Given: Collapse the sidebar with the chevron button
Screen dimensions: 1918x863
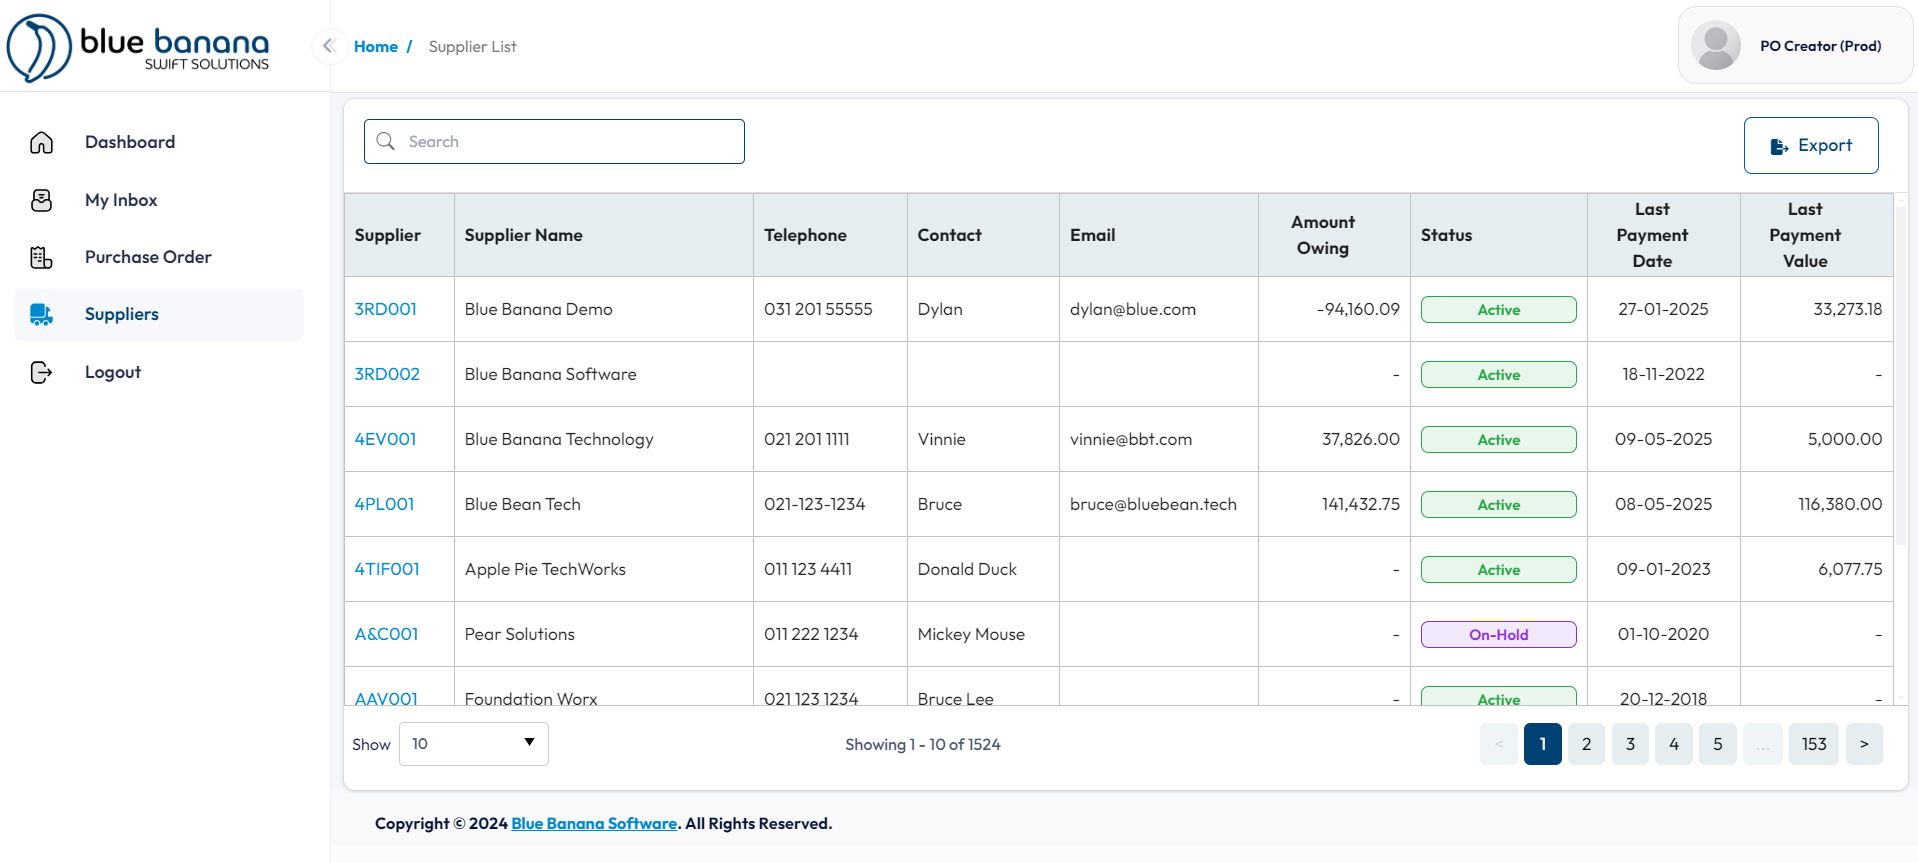Looking at the screenshot, I should (329, 46).
